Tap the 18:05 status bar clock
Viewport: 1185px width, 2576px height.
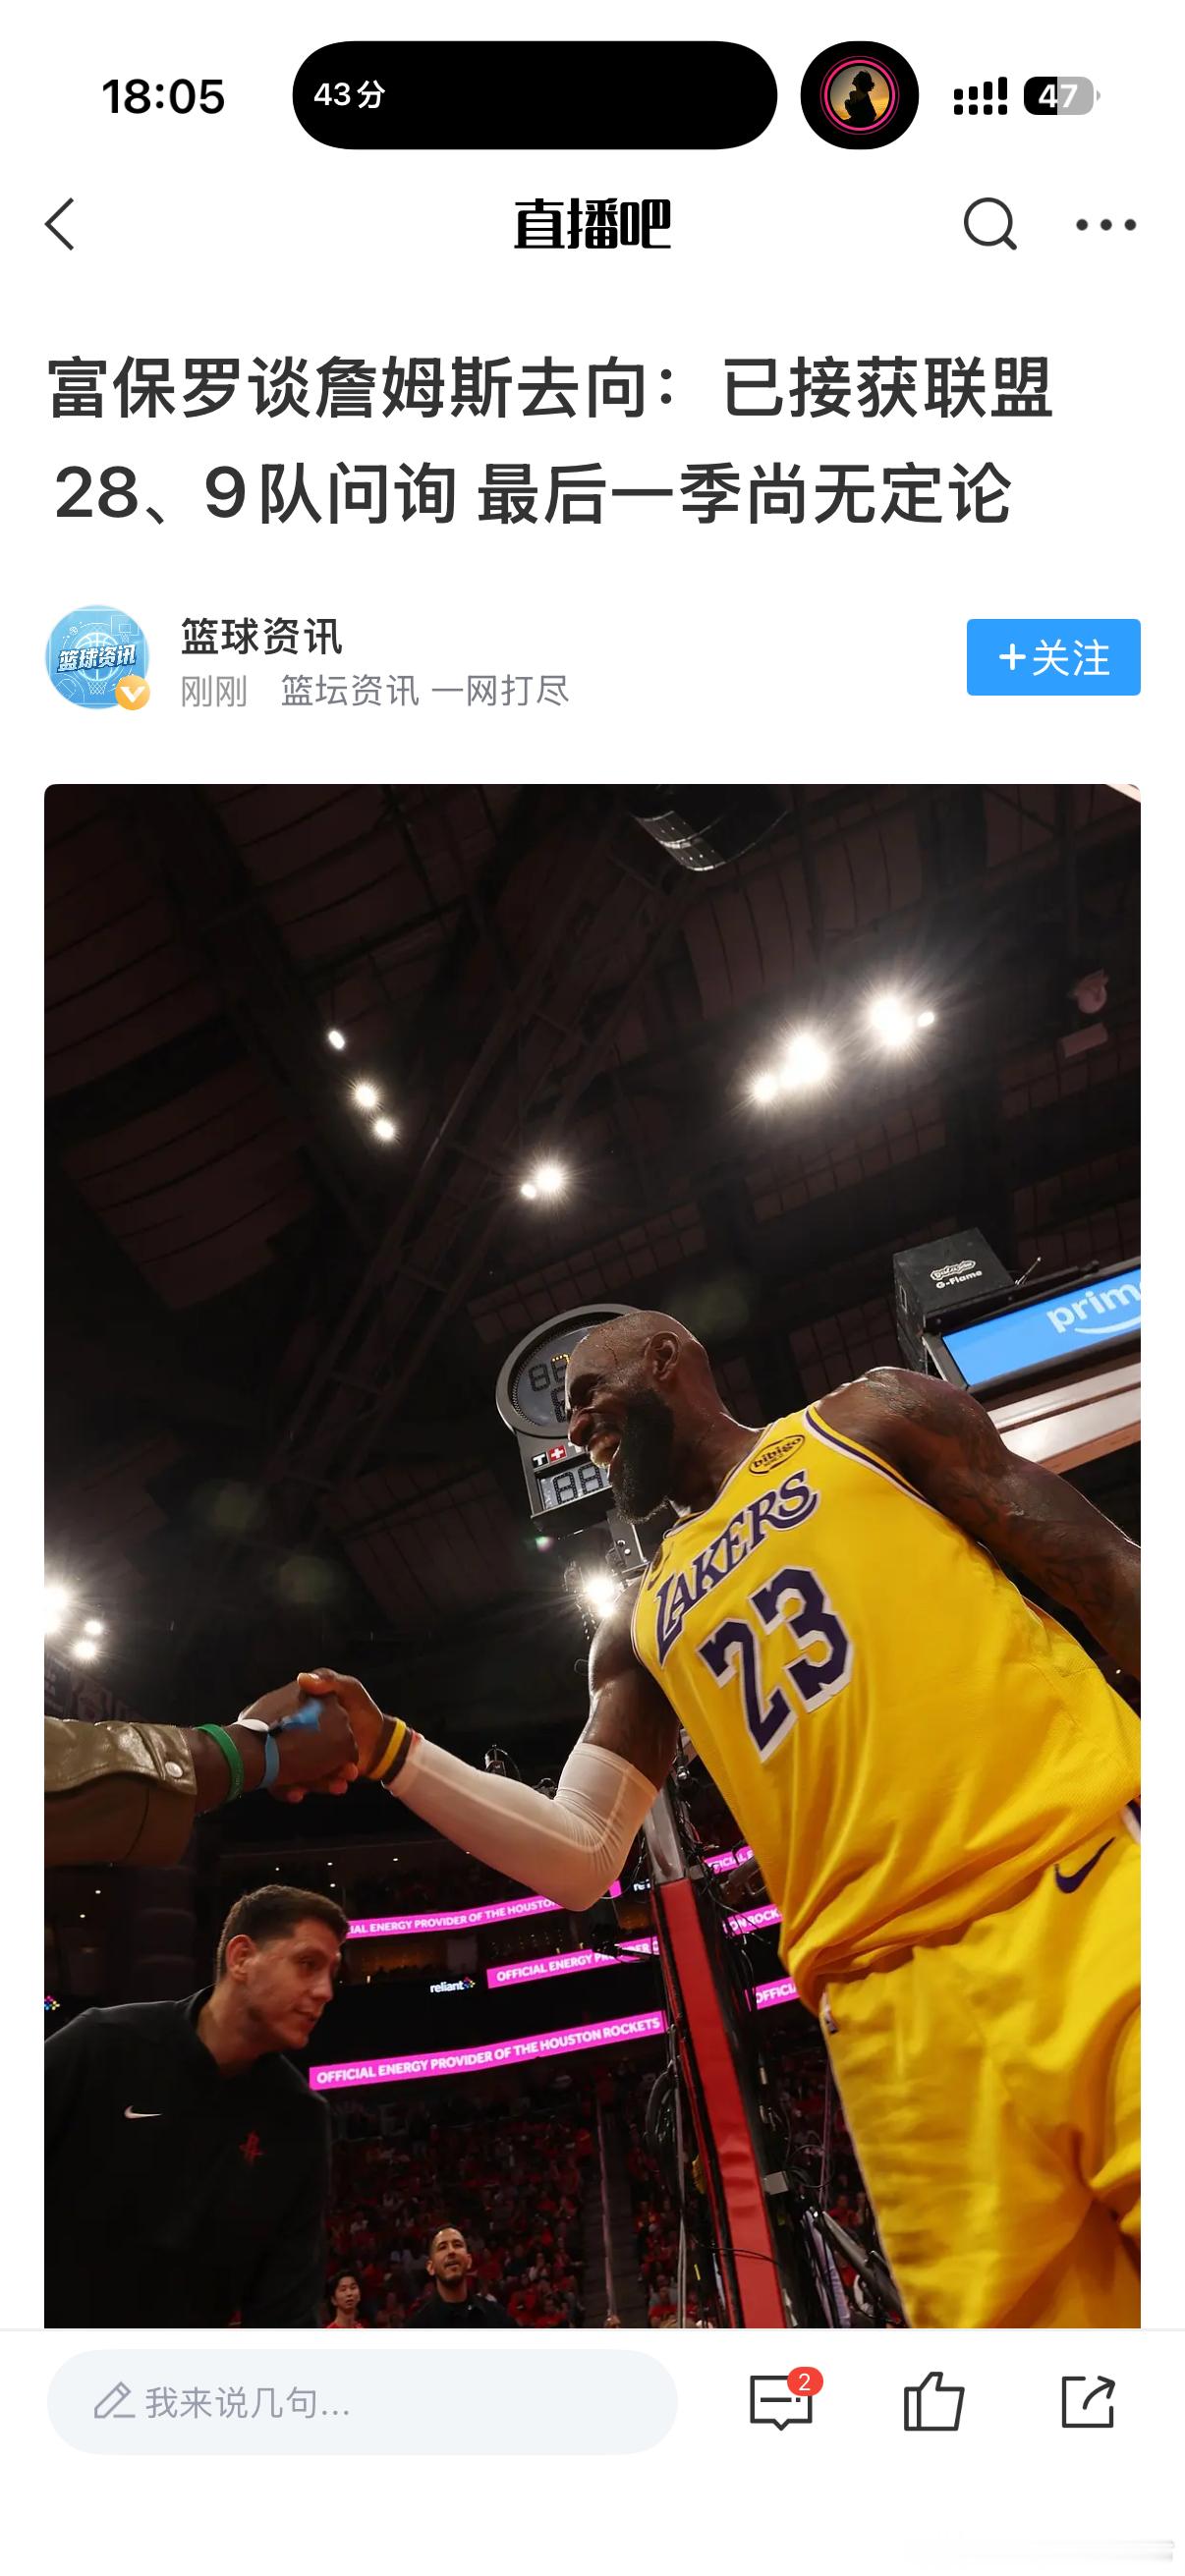click(163, 97)
